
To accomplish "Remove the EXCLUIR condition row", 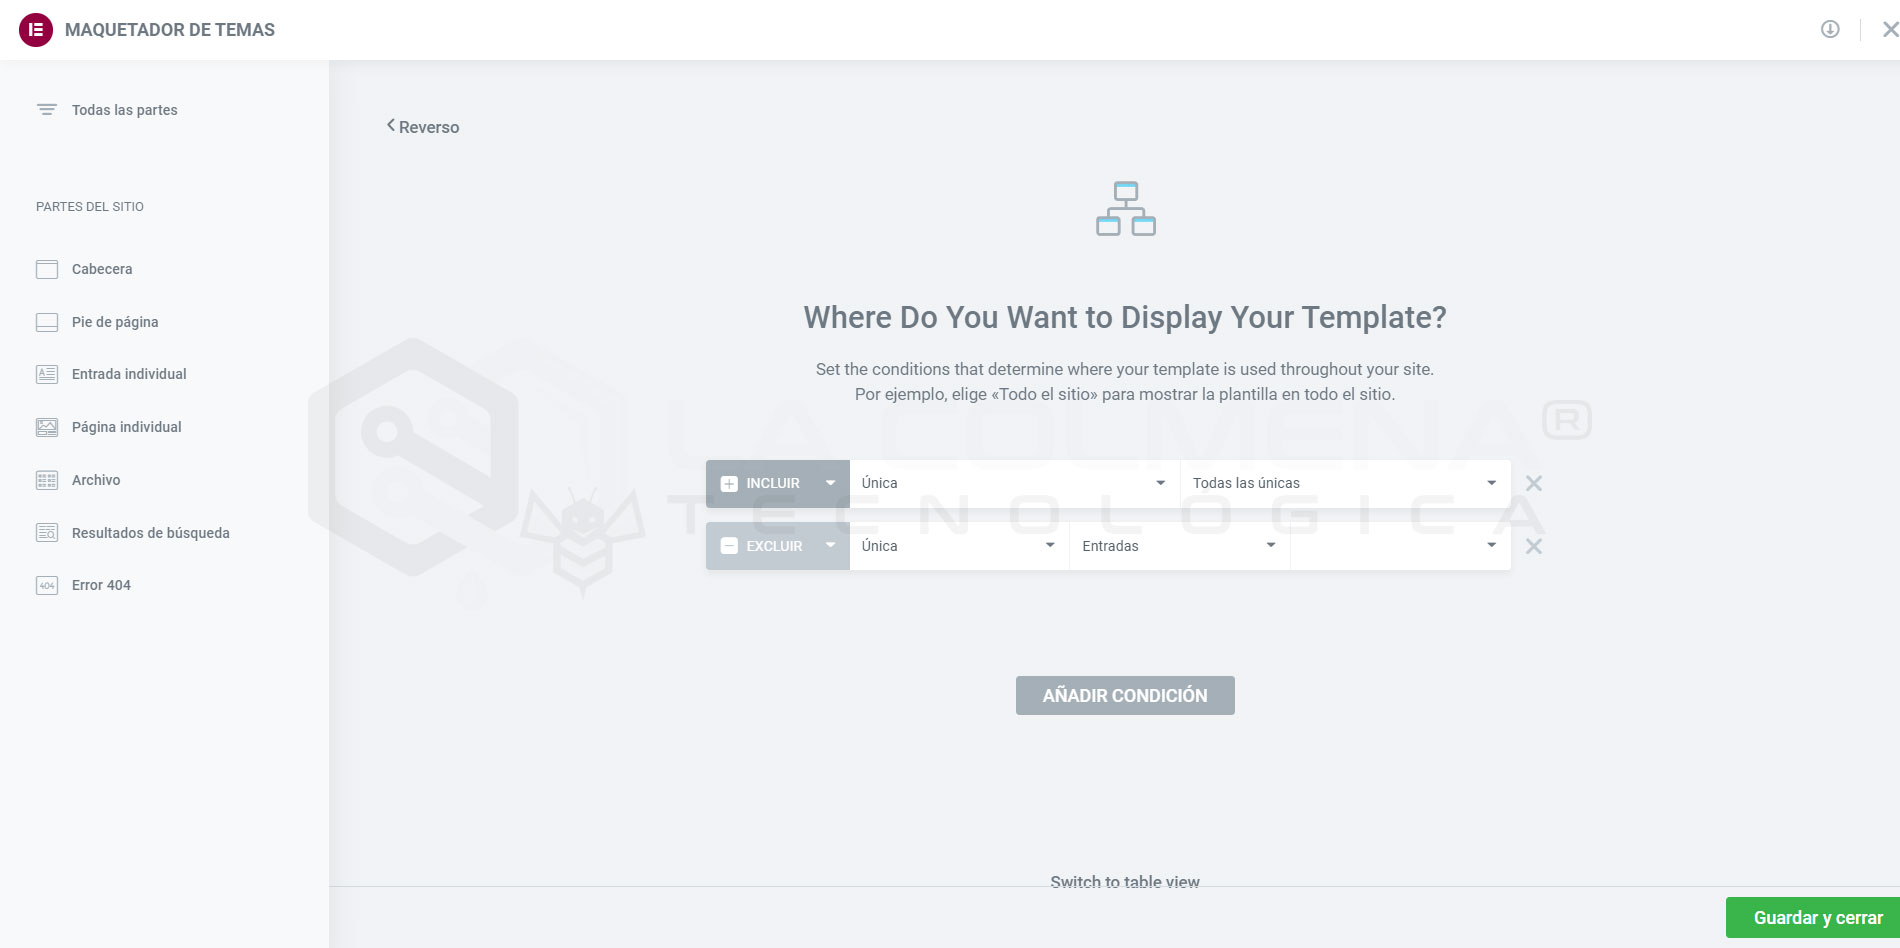I will click(x=1533, y=547).
